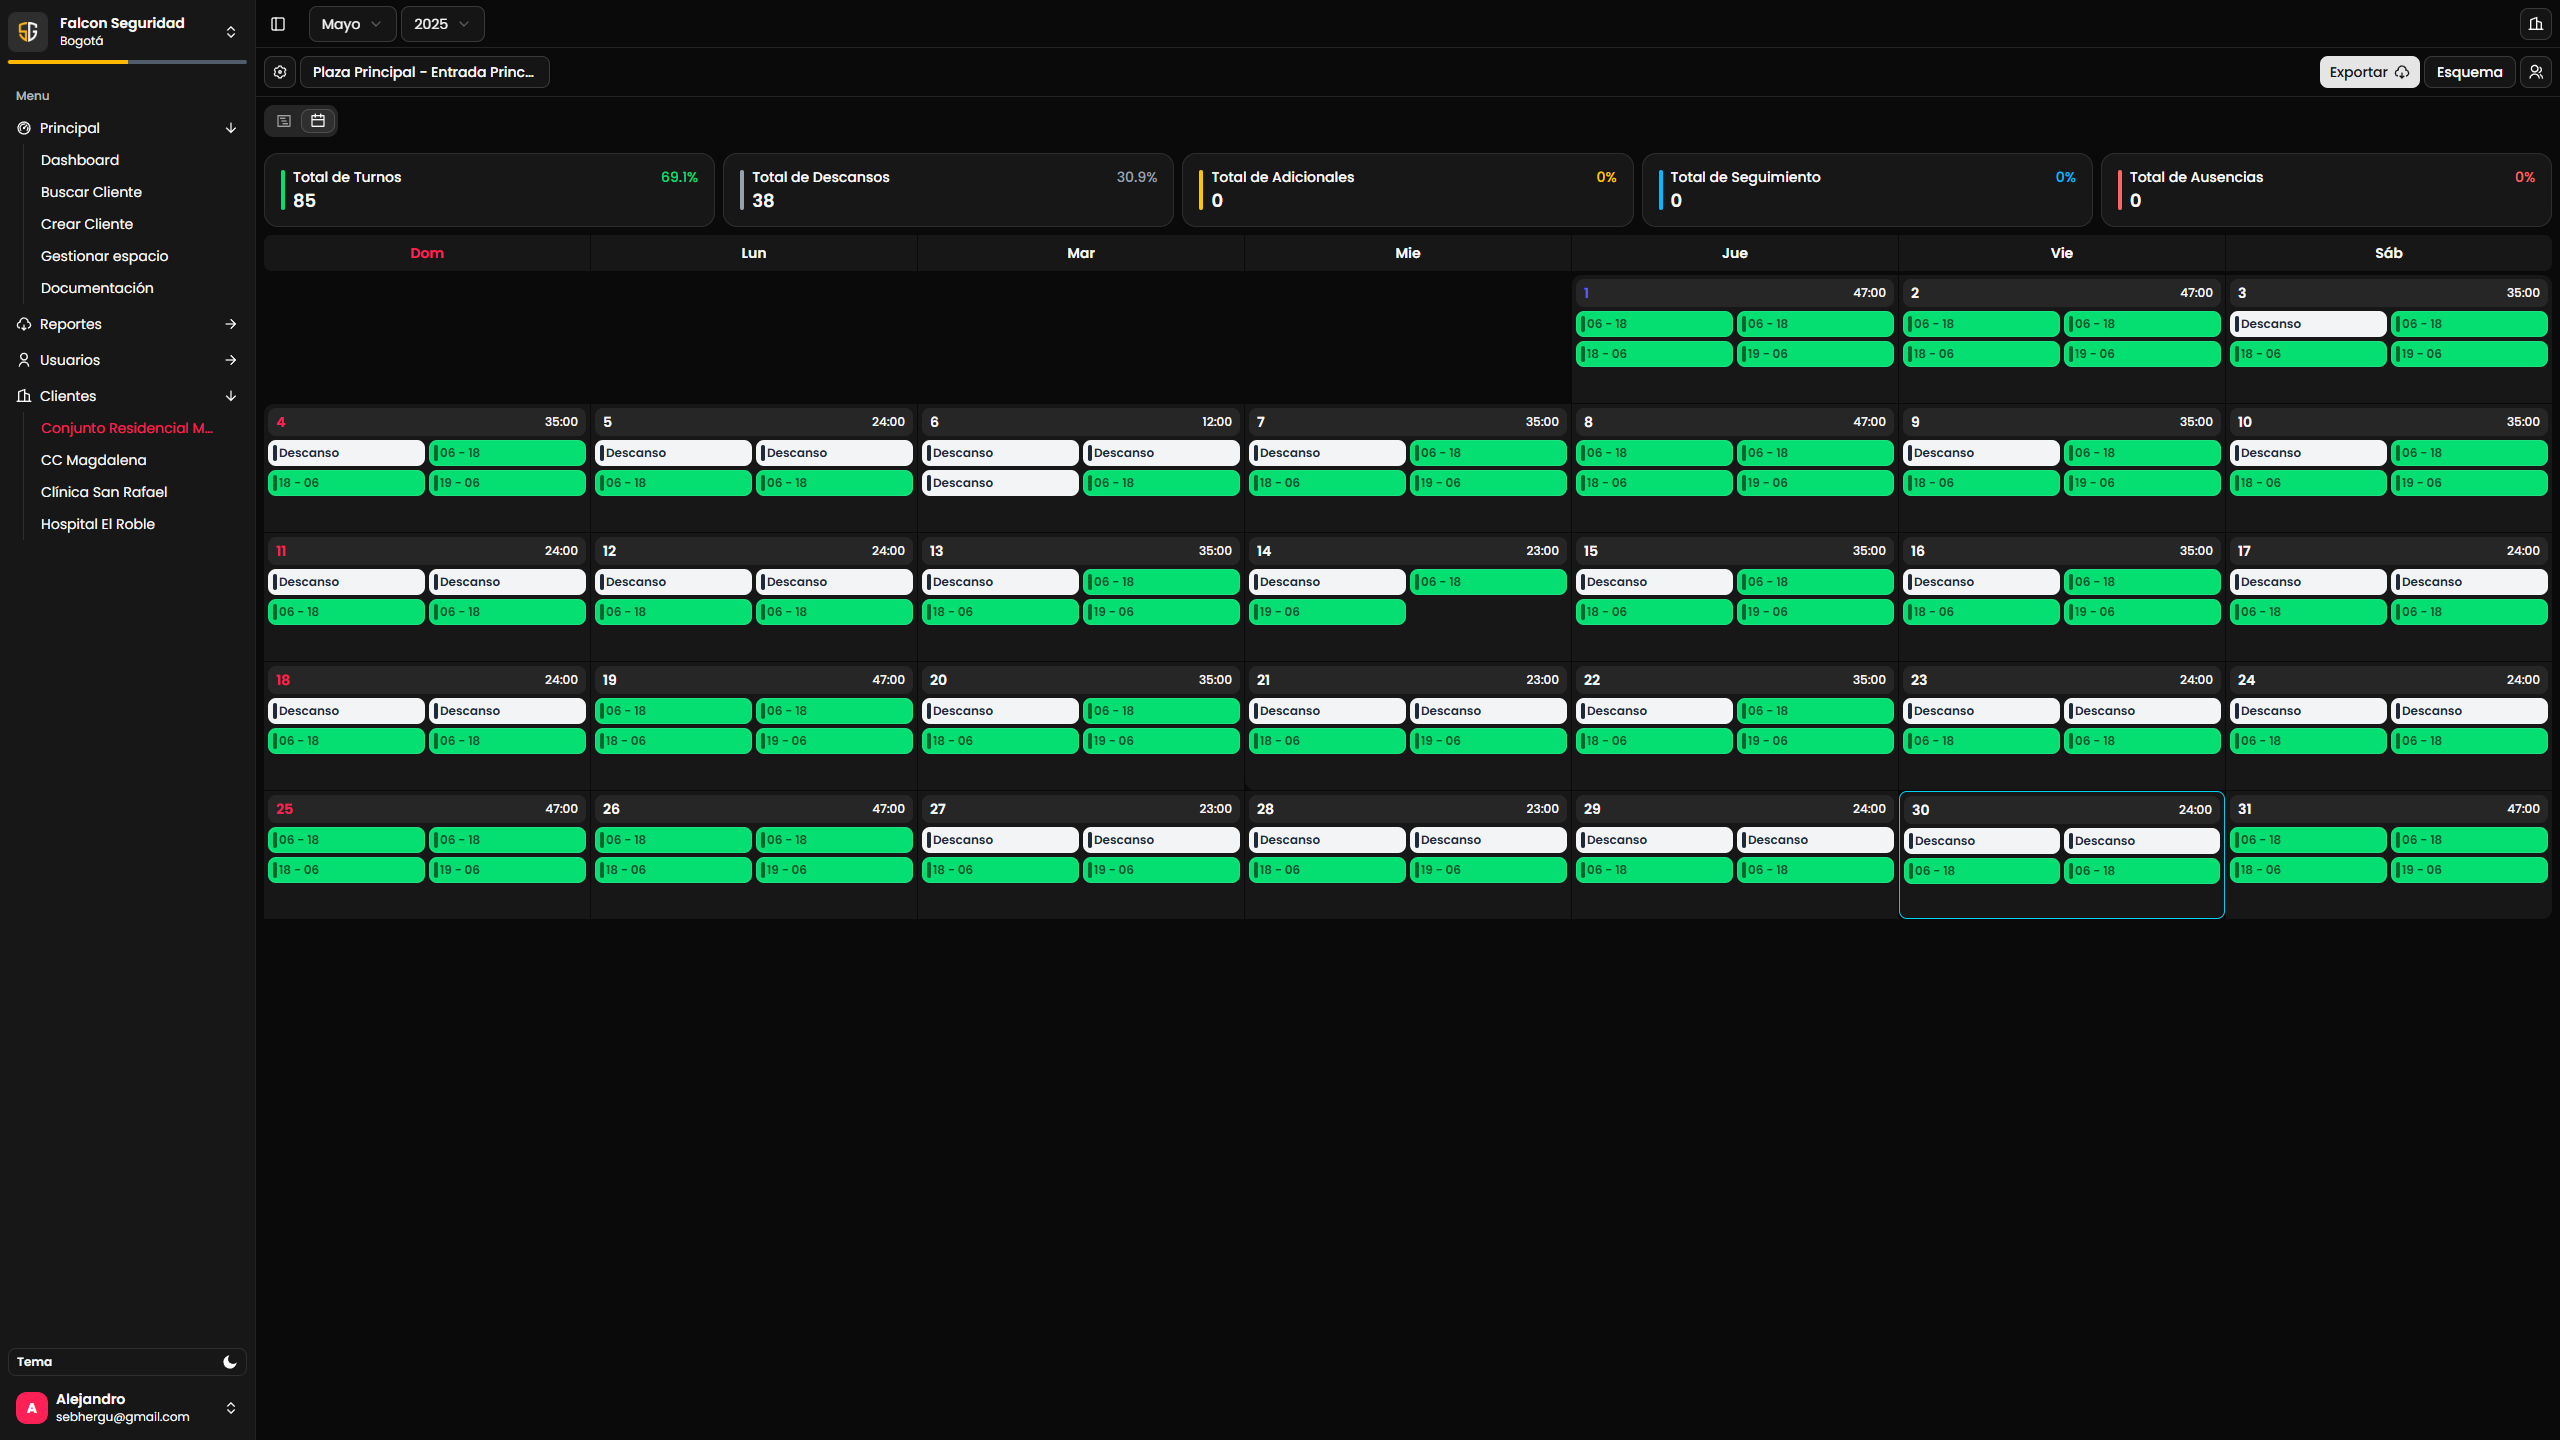
Task: Open Alejandro account menu chevron
Action: point(231,1408)
